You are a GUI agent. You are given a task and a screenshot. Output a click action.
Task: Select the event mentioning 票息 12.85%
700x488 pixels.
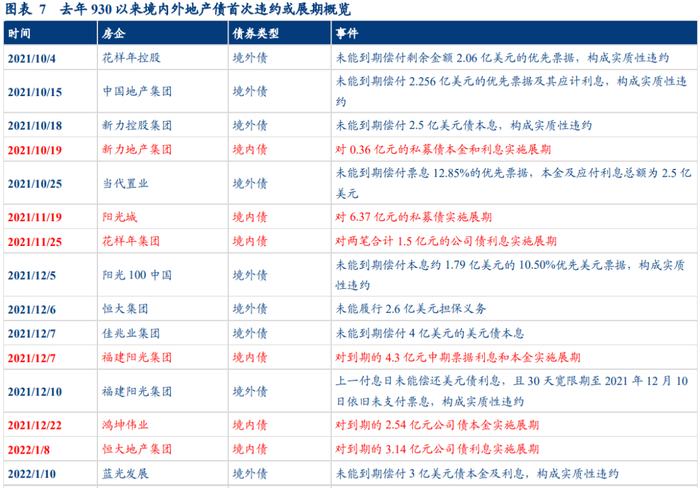tap(513, 183)
